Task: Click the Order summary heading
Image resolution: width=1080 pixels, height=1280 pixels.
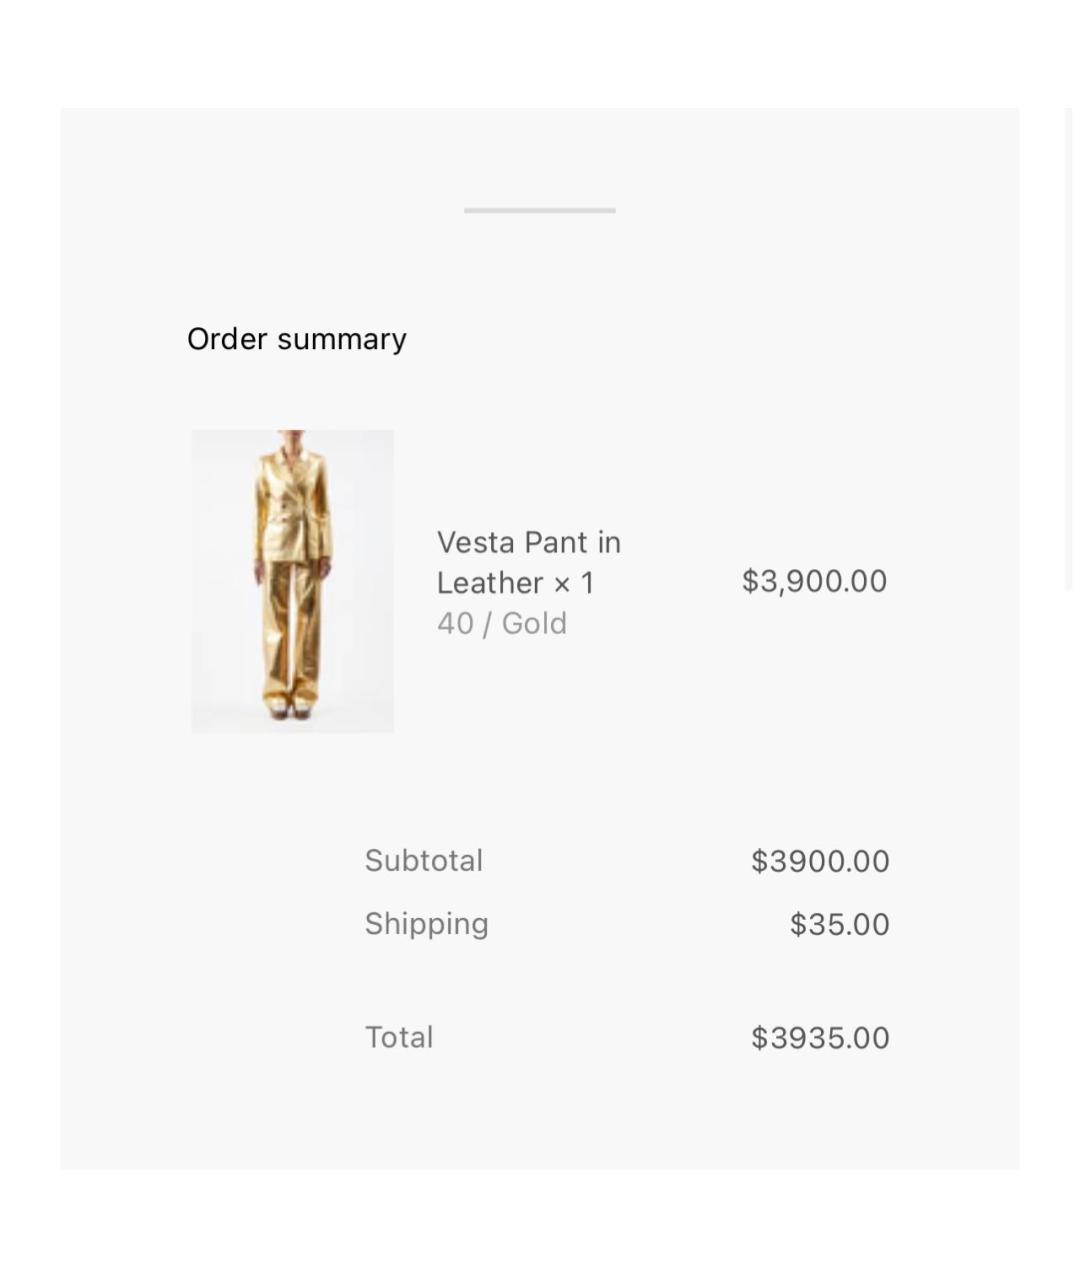Action: click(296, 339)
